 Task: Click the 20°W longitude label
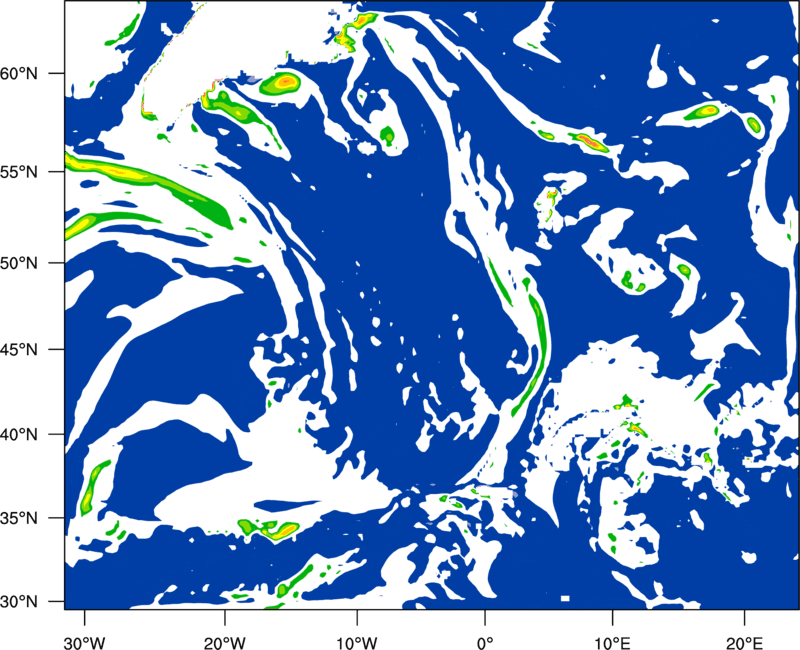pos(224,643)
